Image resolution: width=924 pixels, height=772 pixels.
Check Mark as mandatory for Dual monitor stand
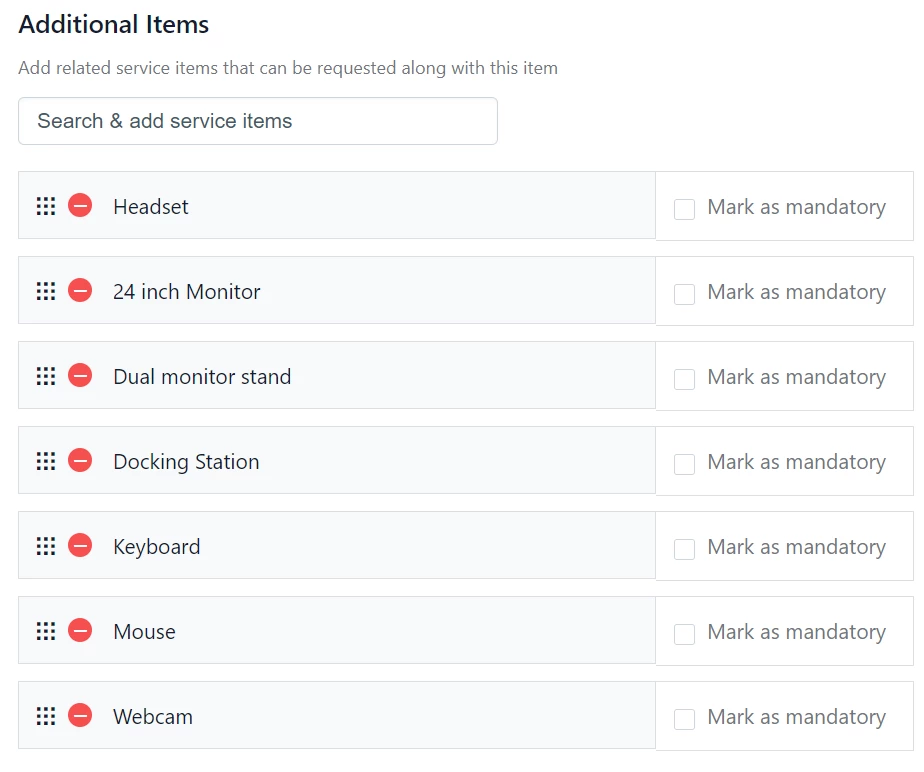click(684, 378)
